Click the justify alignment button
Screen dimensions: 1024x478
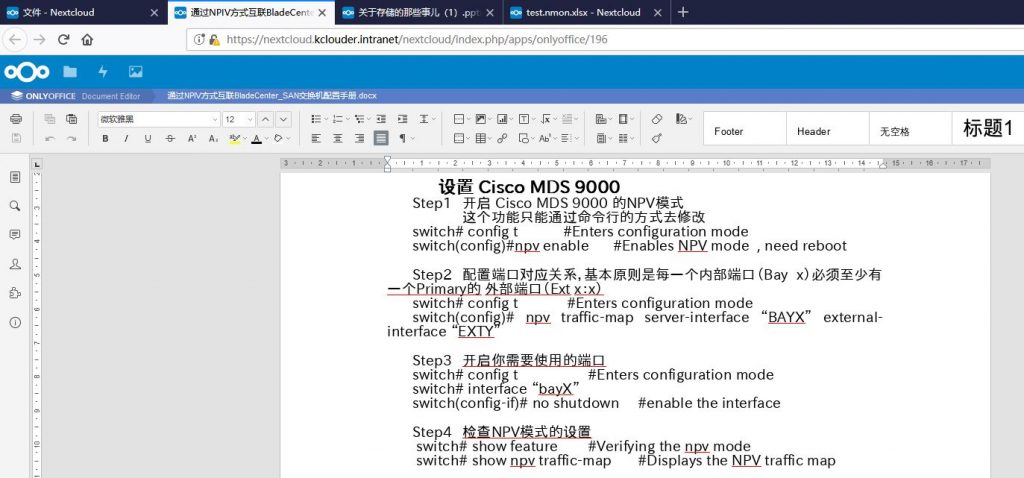(x=381, y=138)
